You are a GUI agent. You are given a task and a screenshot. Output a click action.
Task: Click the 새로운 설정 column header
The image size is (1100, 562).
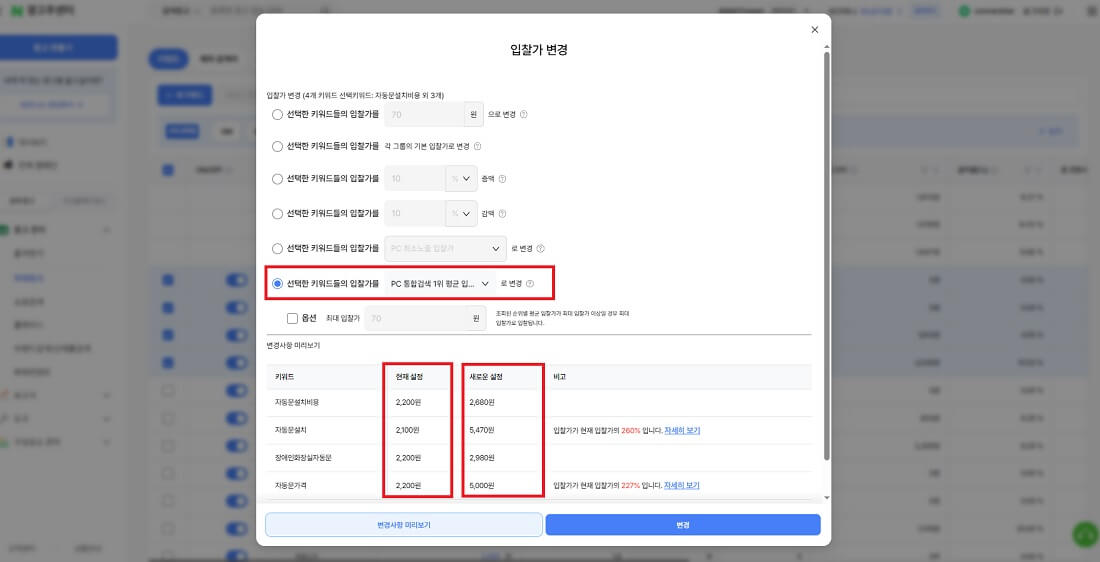pos(485,377)
